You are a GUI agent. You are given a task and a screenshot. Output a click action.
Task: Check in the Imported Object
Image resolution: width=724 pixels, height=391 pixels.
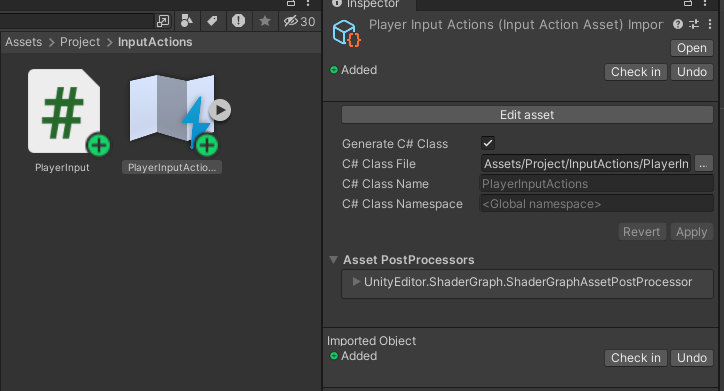(636, 358)
